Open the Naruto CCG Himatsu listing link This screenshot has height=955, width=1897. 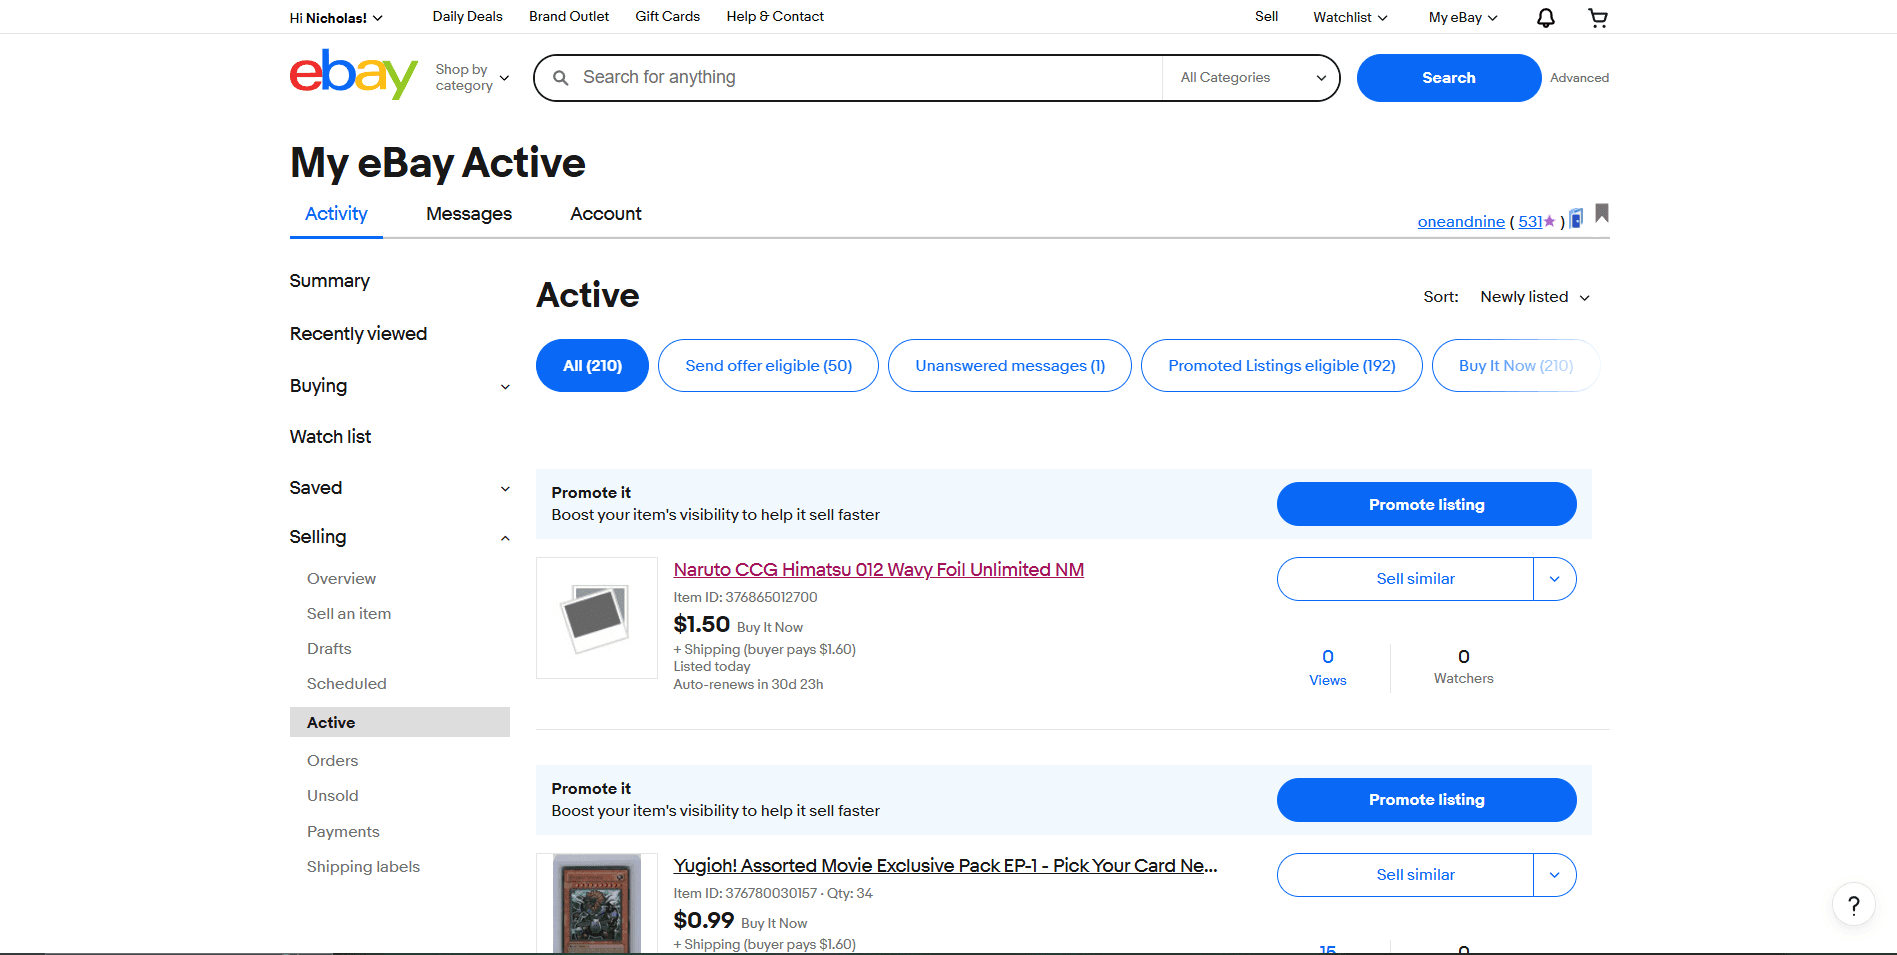tap(877, 569)
